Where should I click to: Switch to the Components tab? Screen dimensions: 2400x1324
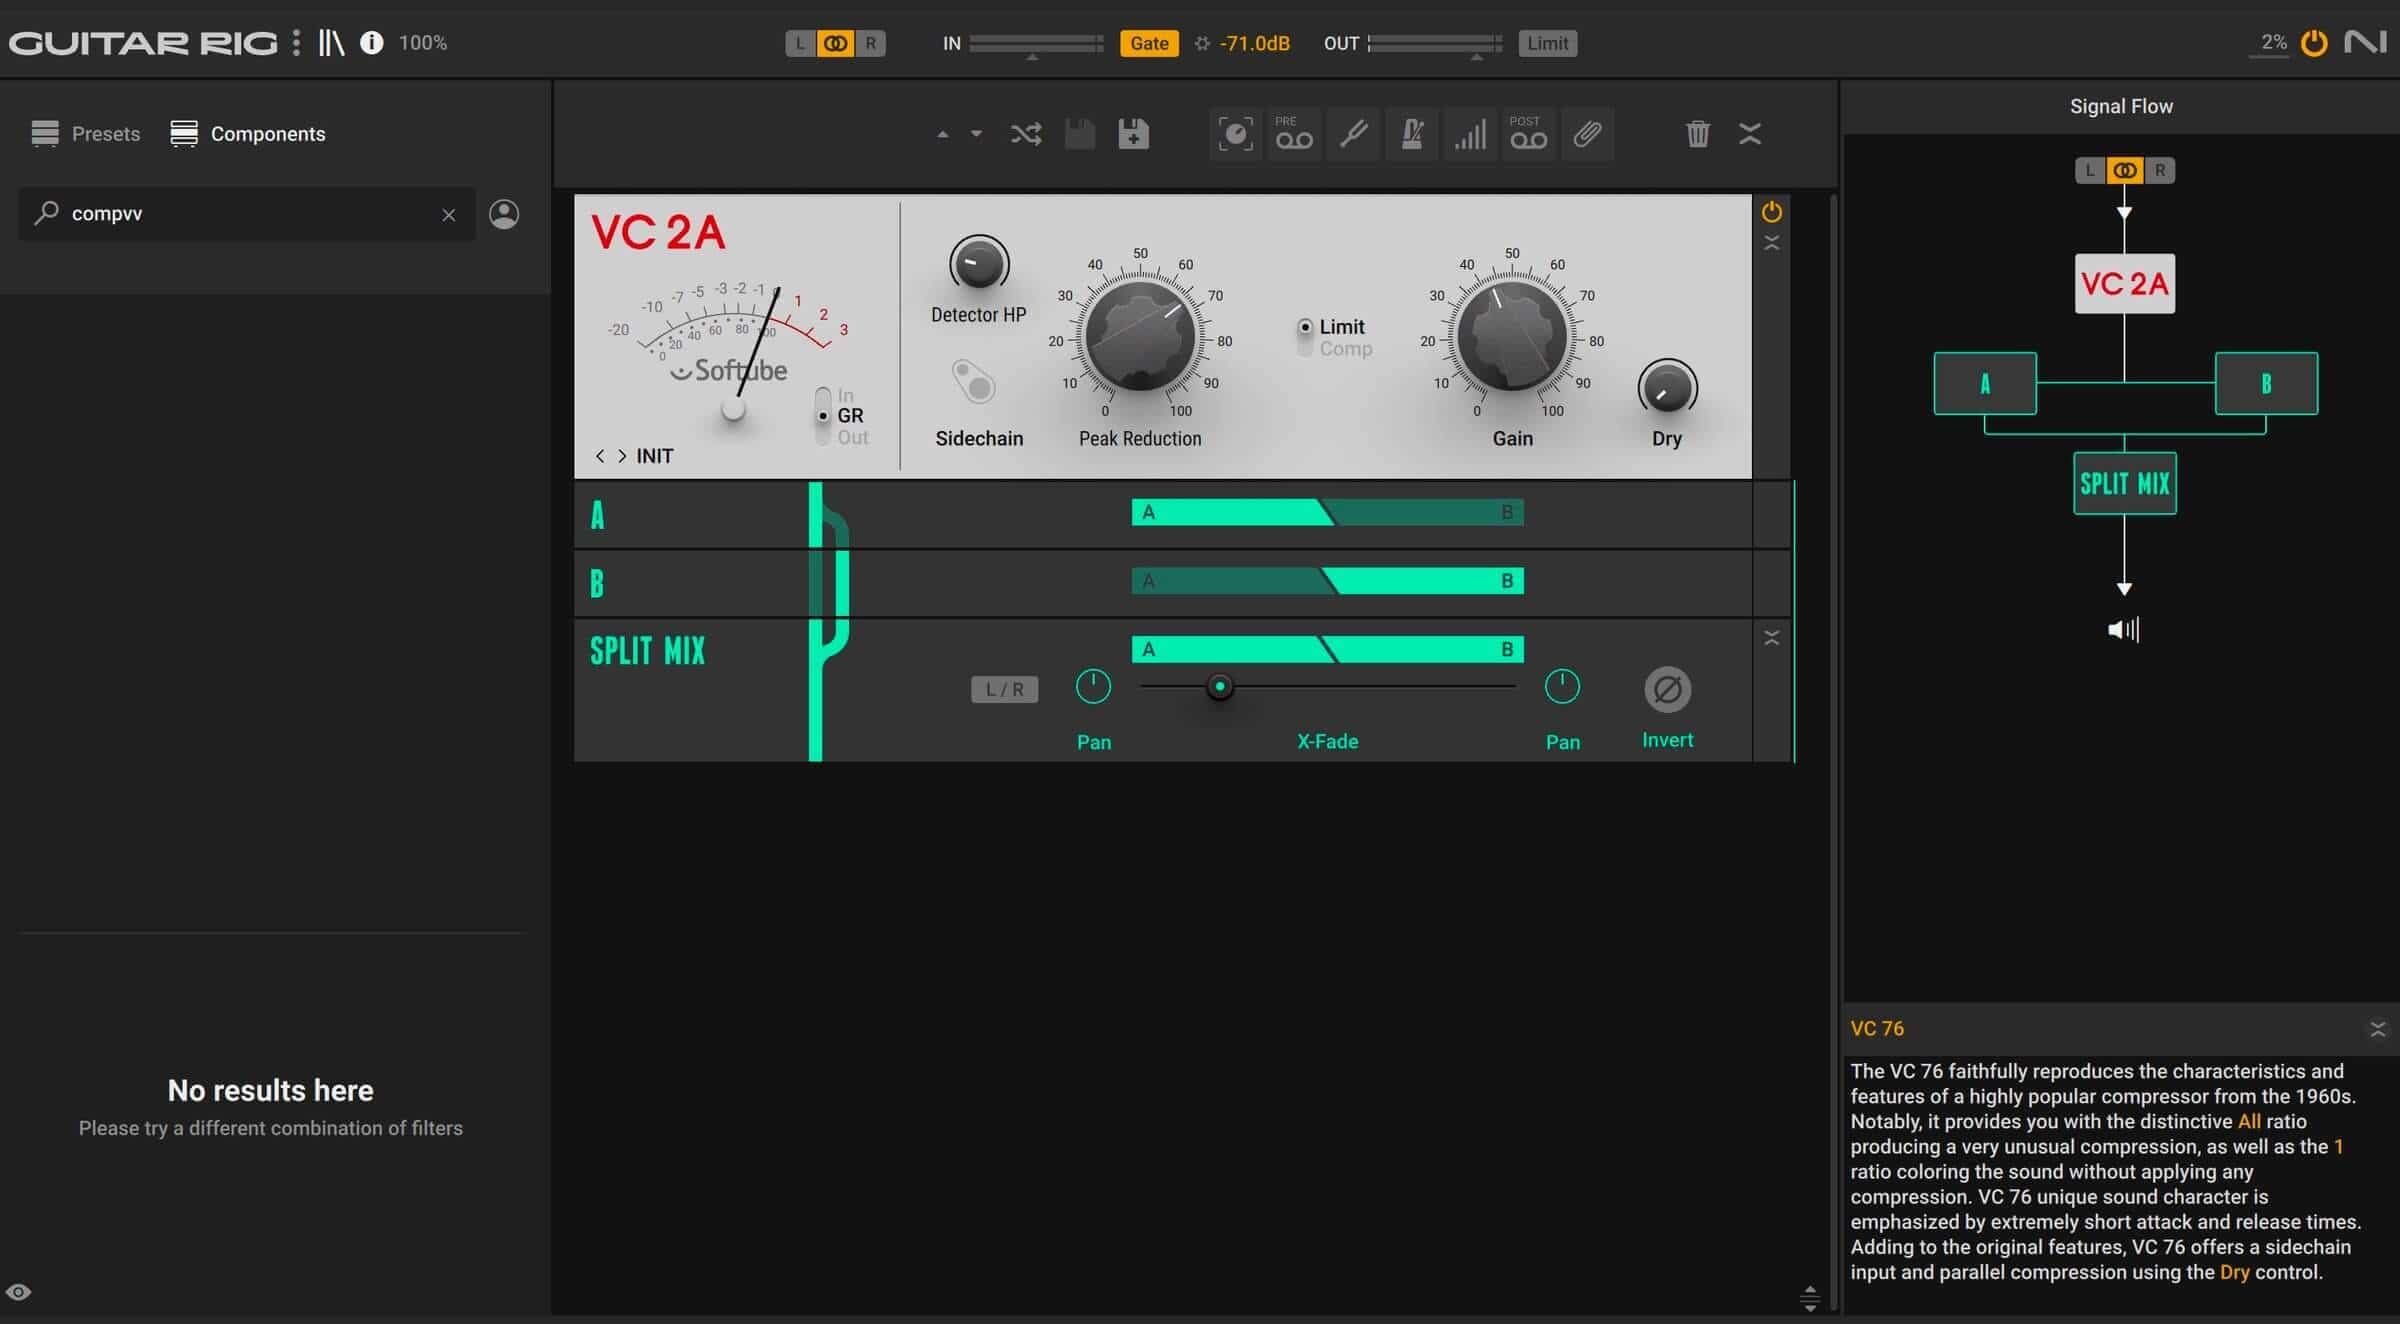[247, 134]
